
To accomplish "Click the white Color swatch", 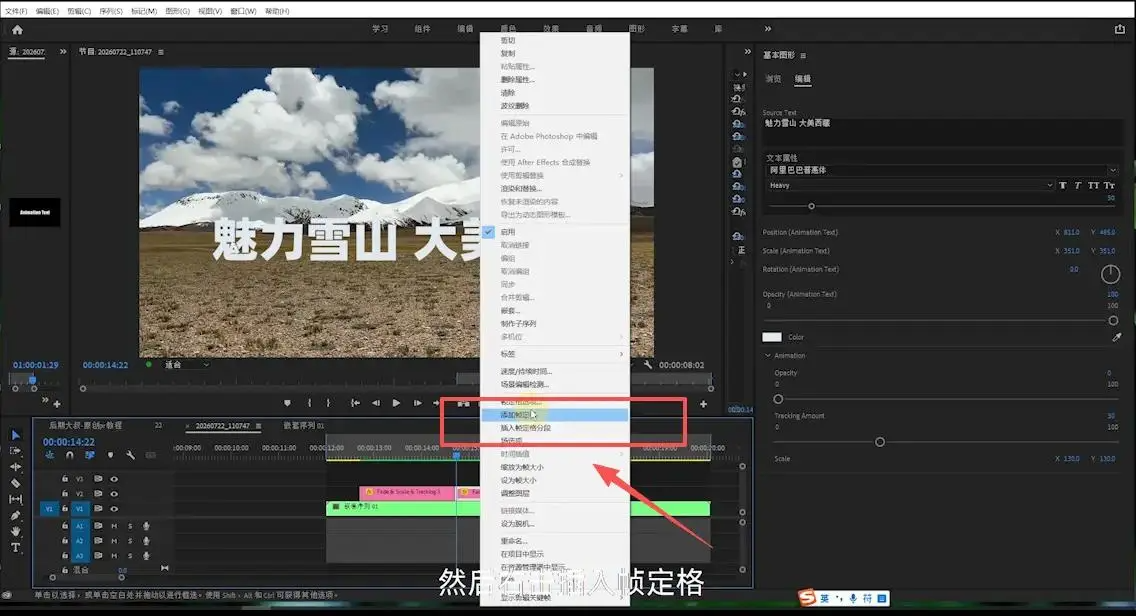I will [x=772, y=337].
